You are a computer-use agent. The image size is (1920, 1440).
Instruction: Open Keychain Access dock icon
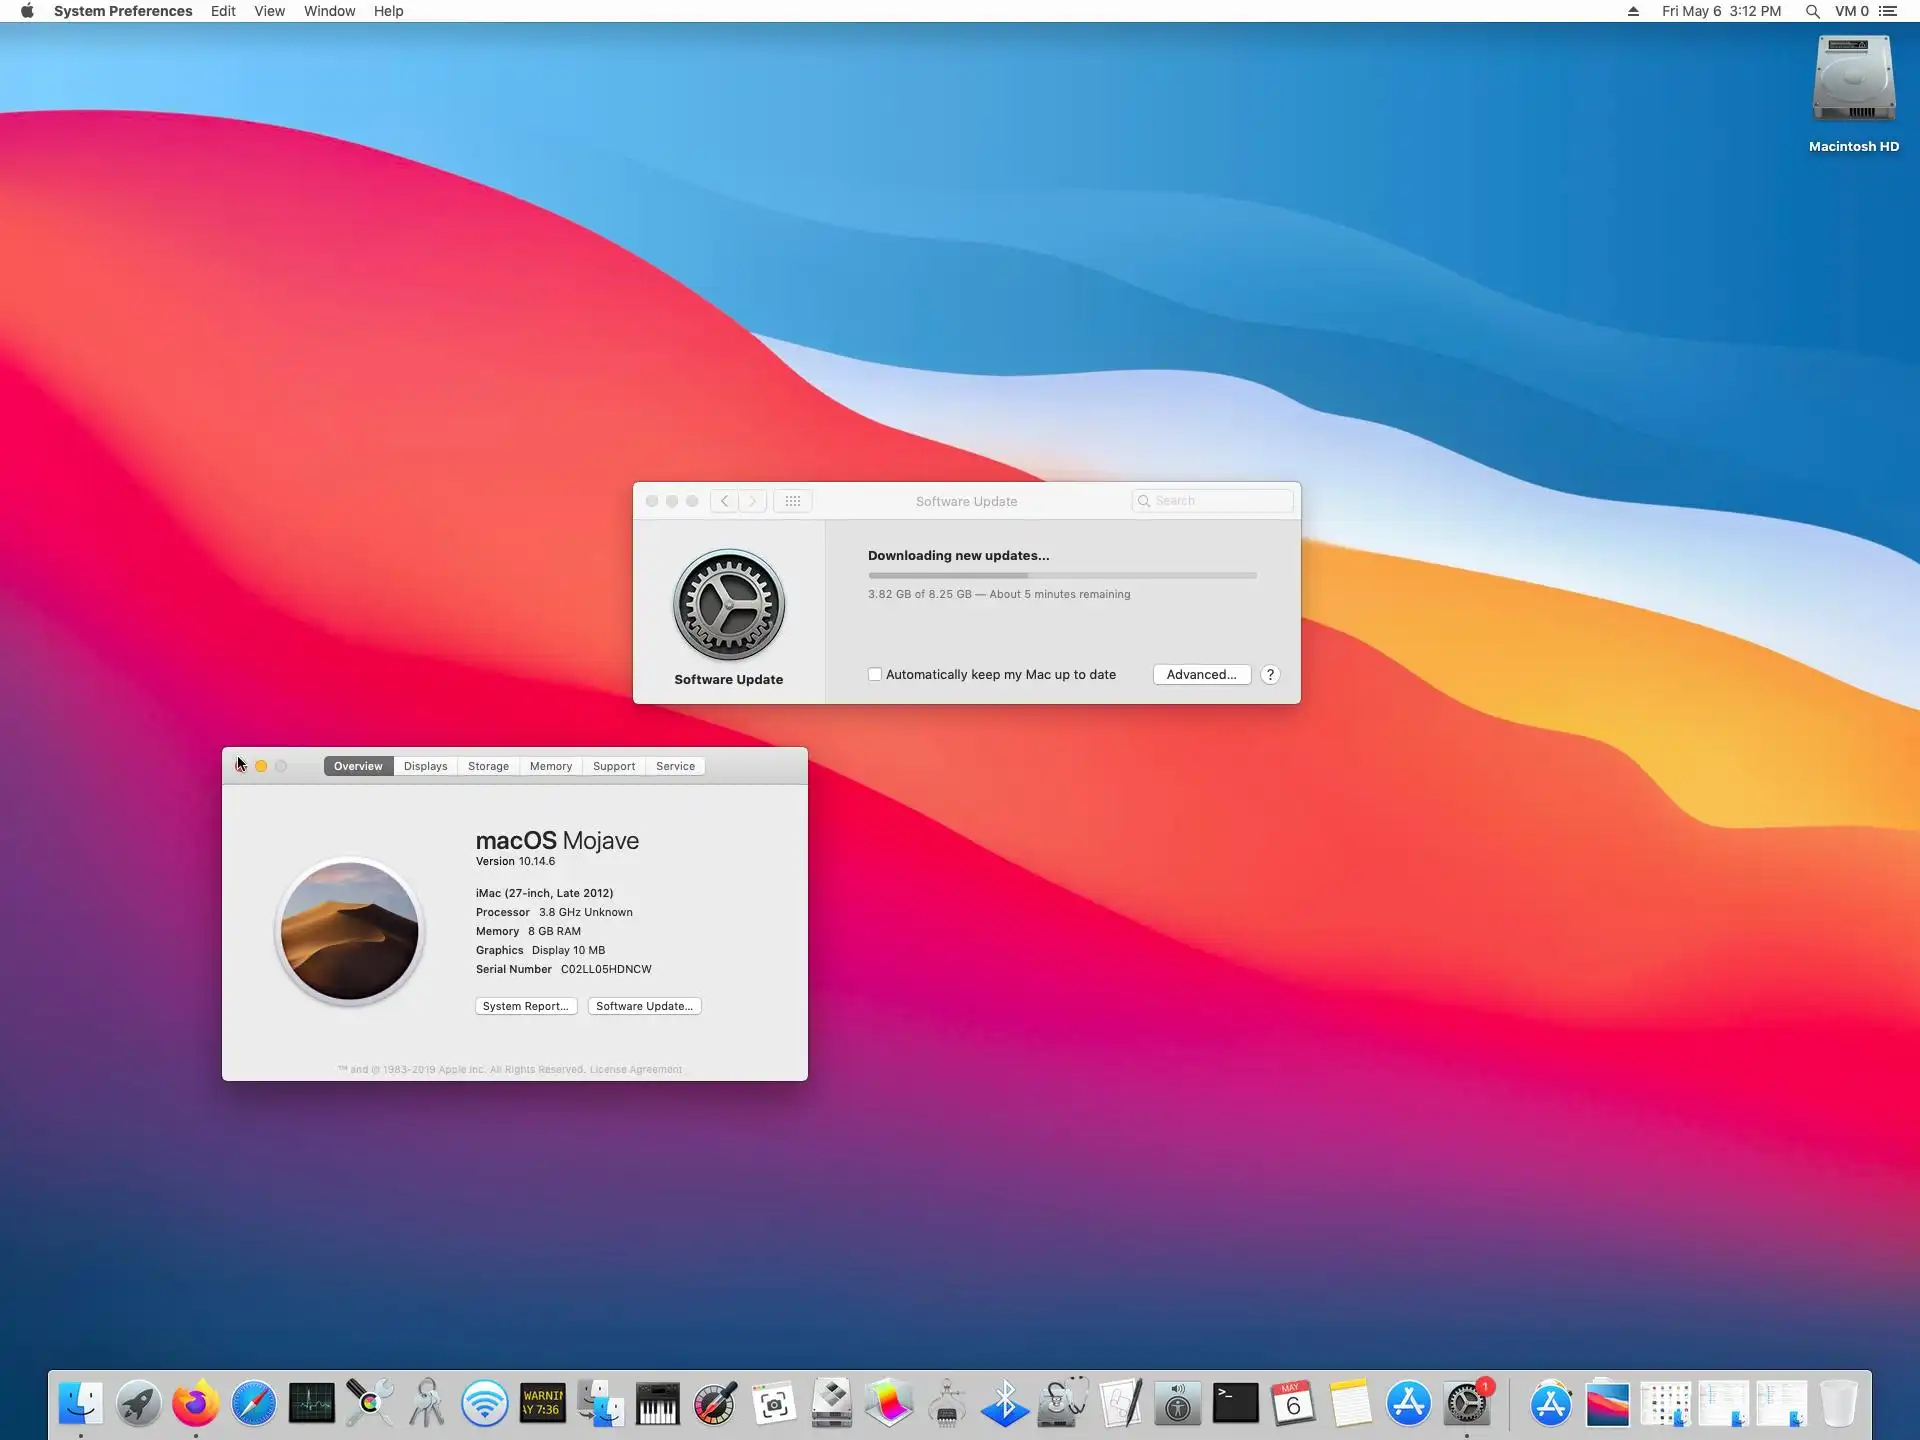click(x=427, y=1404)
